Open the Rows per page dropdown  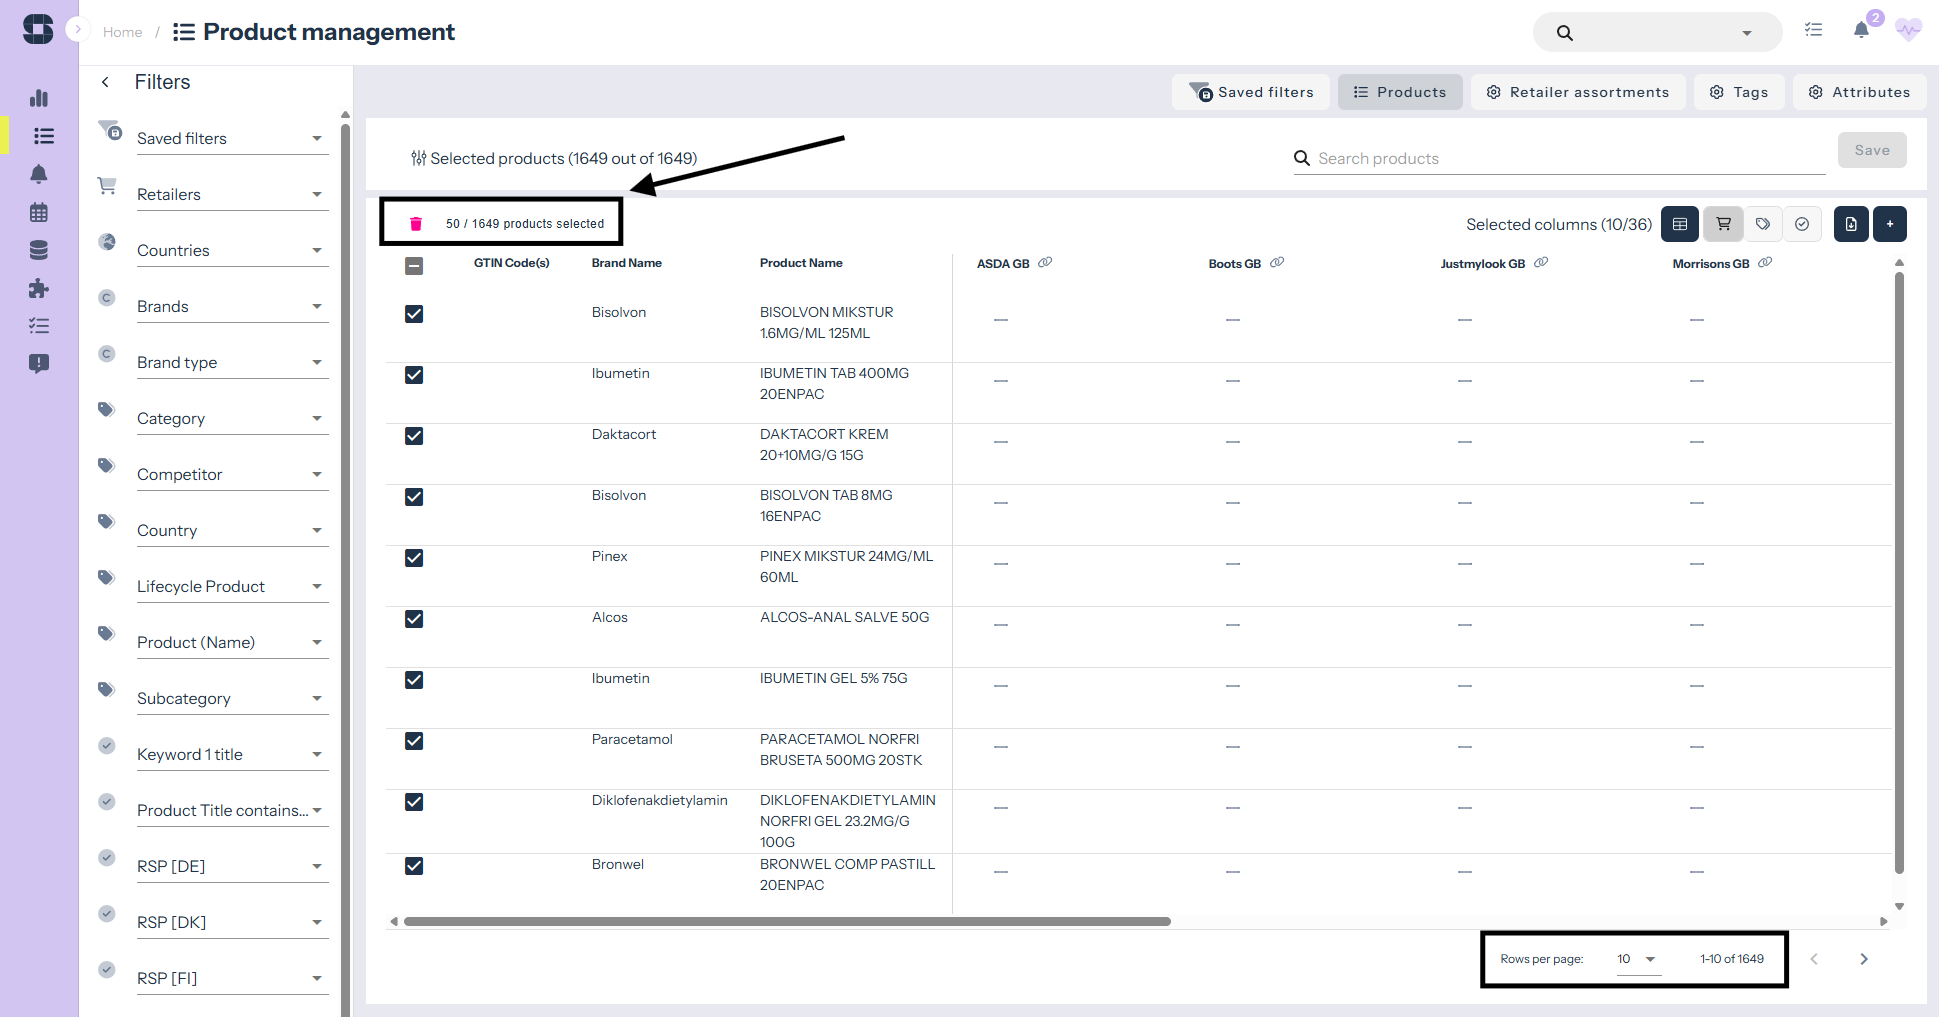pyautogui.click(x=1637, y=959)
